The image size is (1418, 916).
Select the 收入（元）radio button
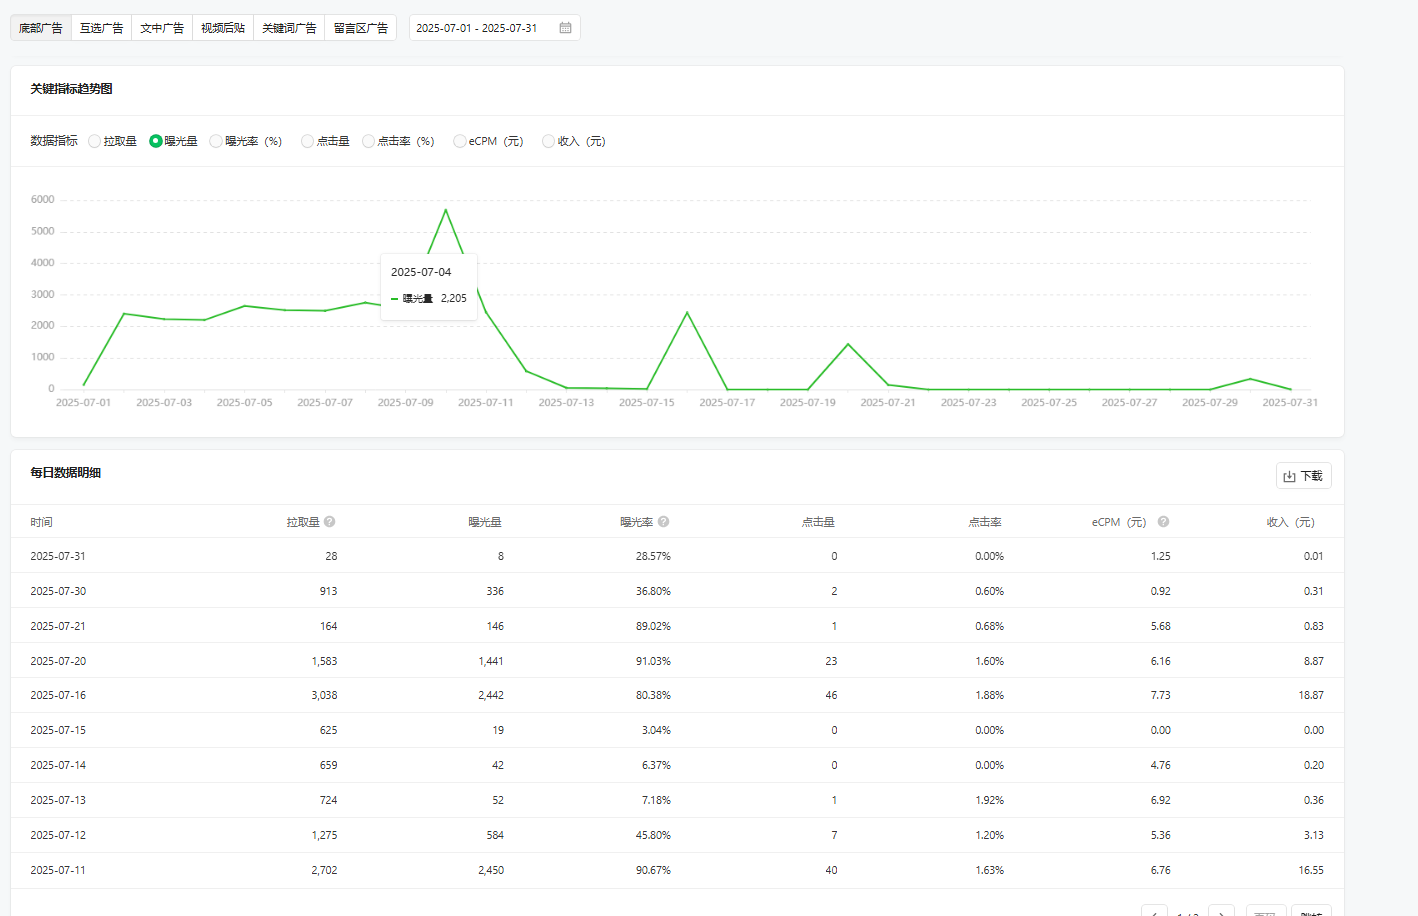[x=548, y=142]
